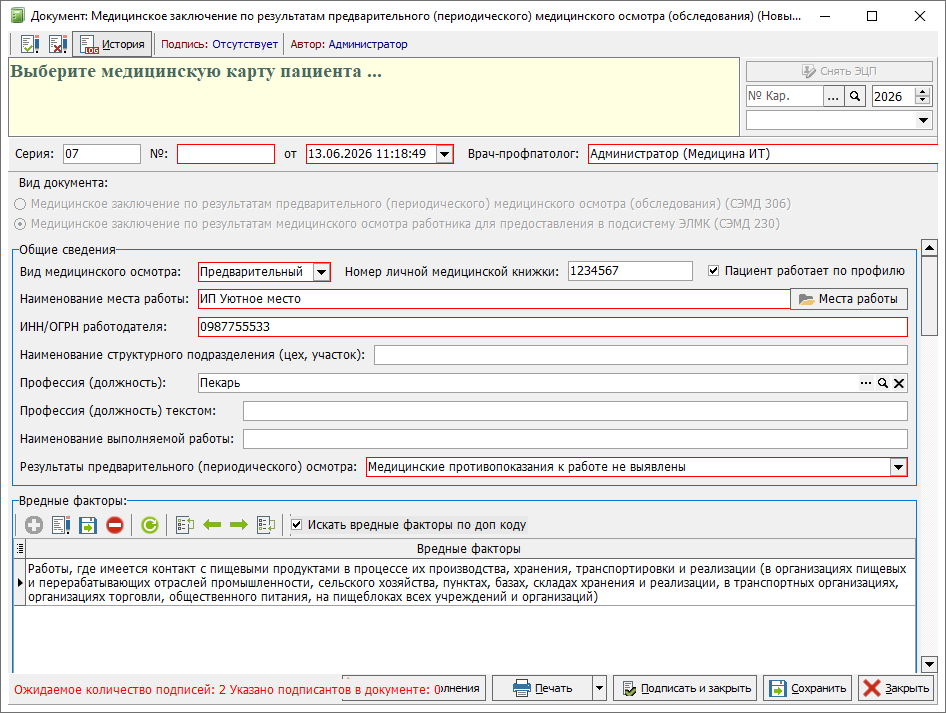Expand the Результаты осмотра dropdown arrow
Screen dimensions: 946x713
(898, 467)
